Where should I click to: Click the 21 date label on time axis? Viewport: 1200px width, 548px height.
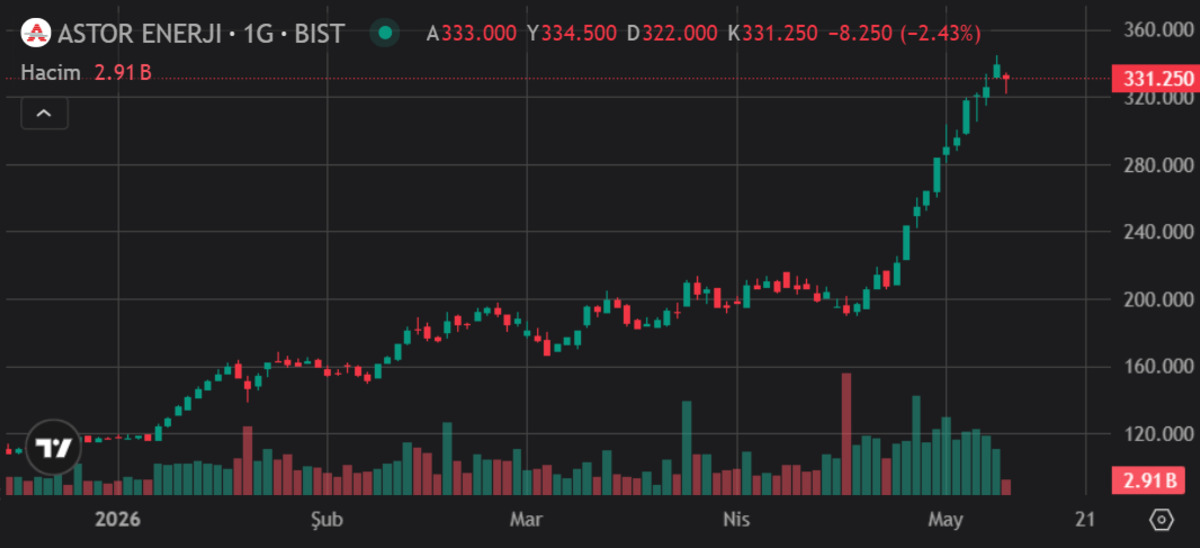[x=1085, y=520]
